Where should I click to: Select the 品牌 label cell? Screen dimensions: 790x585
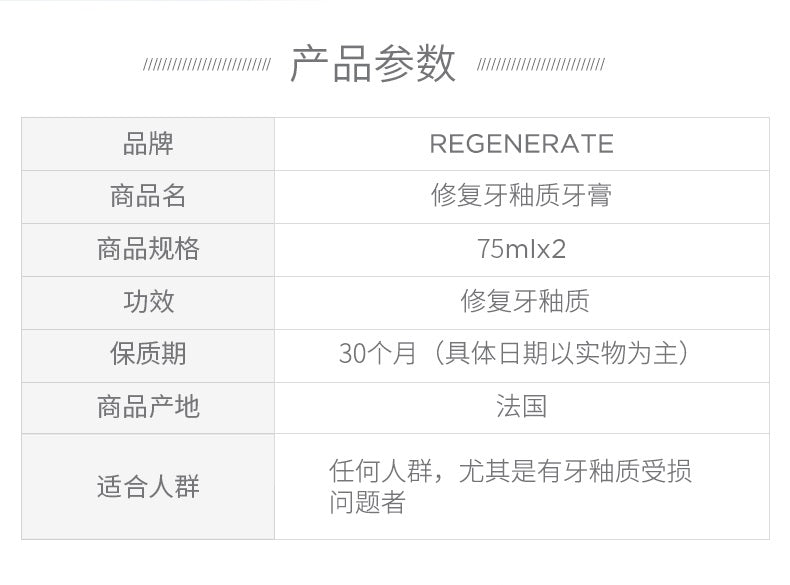pyautogui.click(x=148, y=144)
